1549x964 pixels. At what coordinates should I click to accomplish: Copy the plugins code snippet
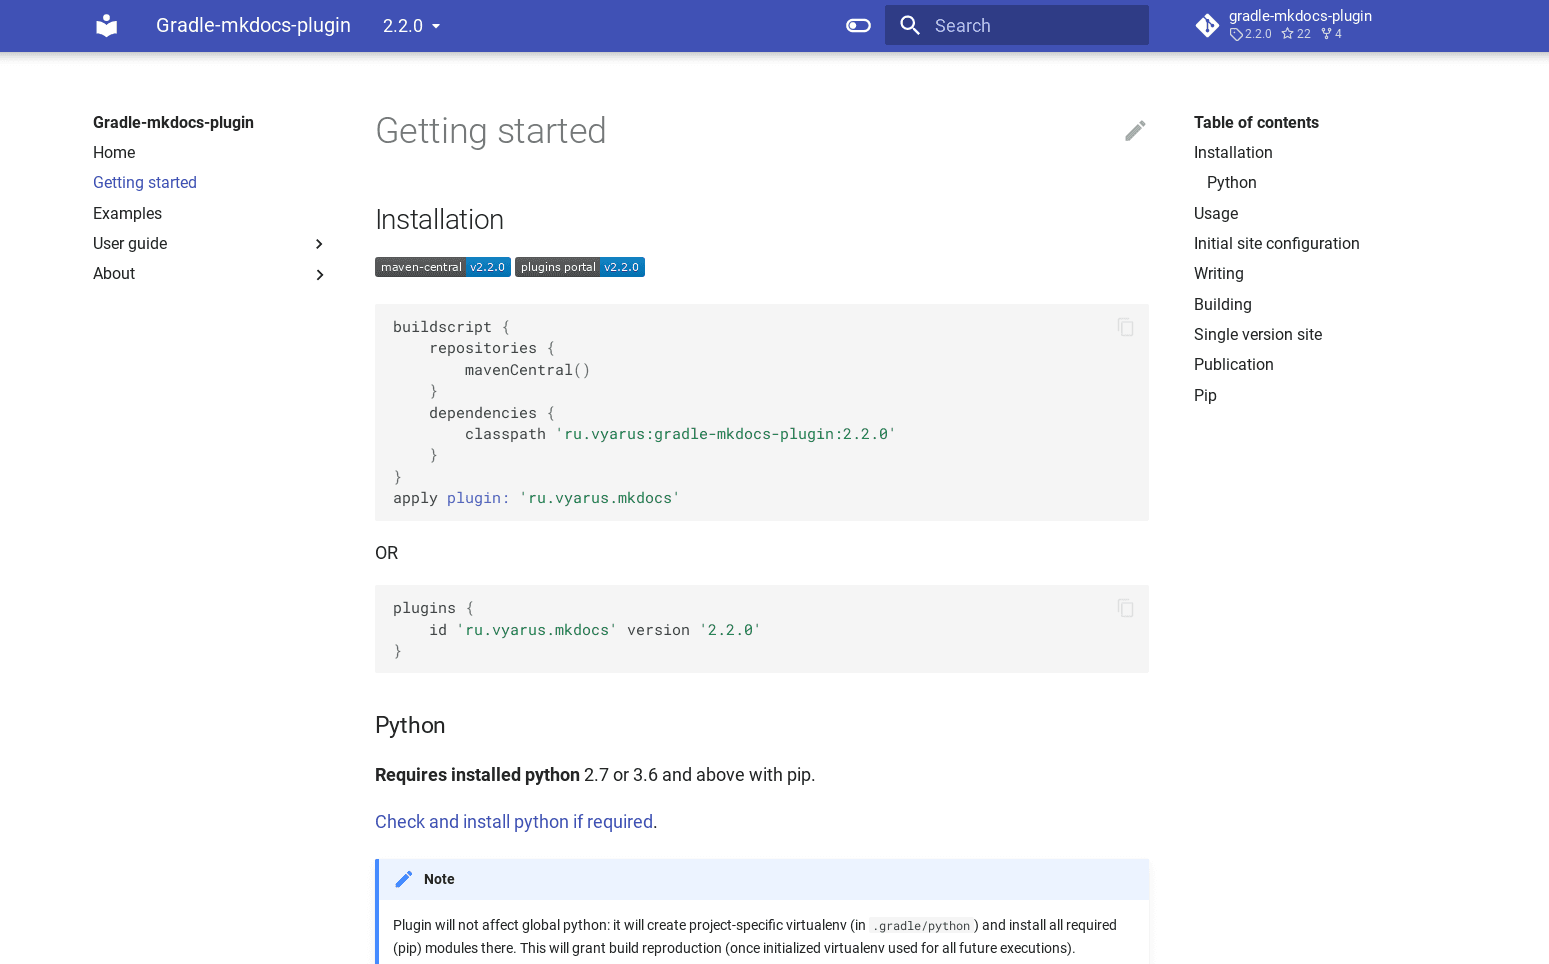(x=1125, y=608)
